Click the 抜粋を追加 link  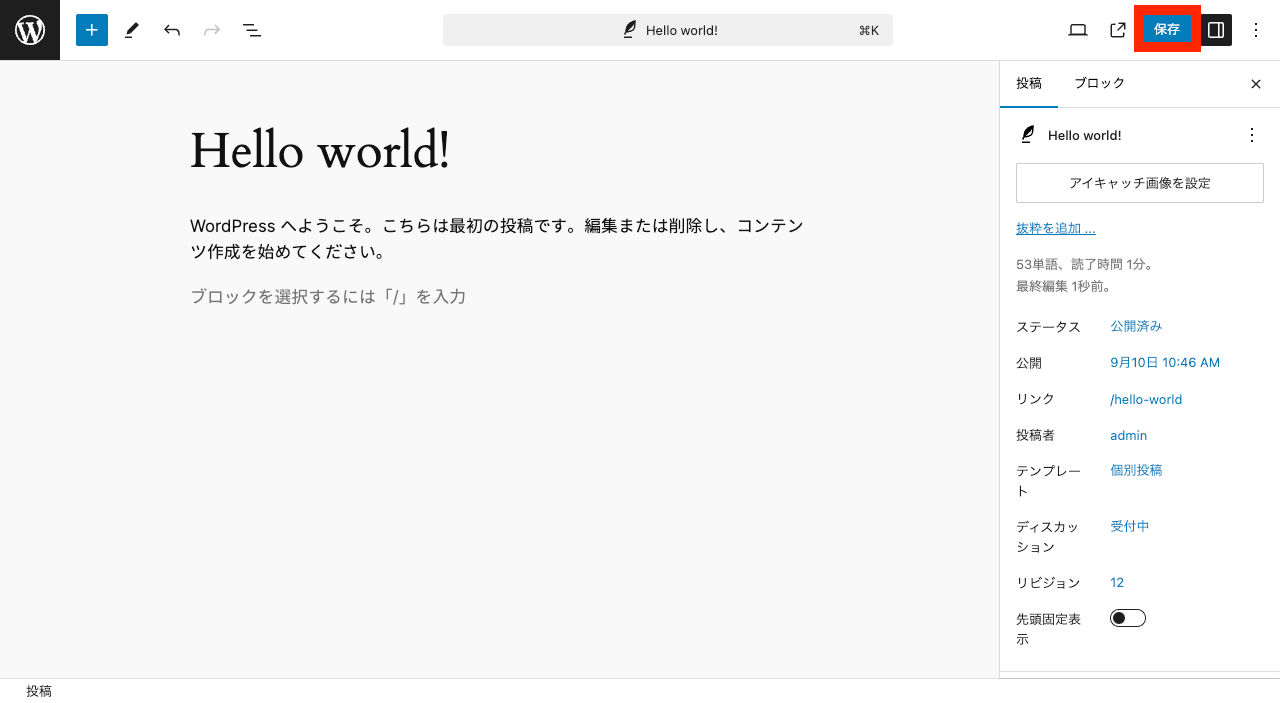point(1056,229)
